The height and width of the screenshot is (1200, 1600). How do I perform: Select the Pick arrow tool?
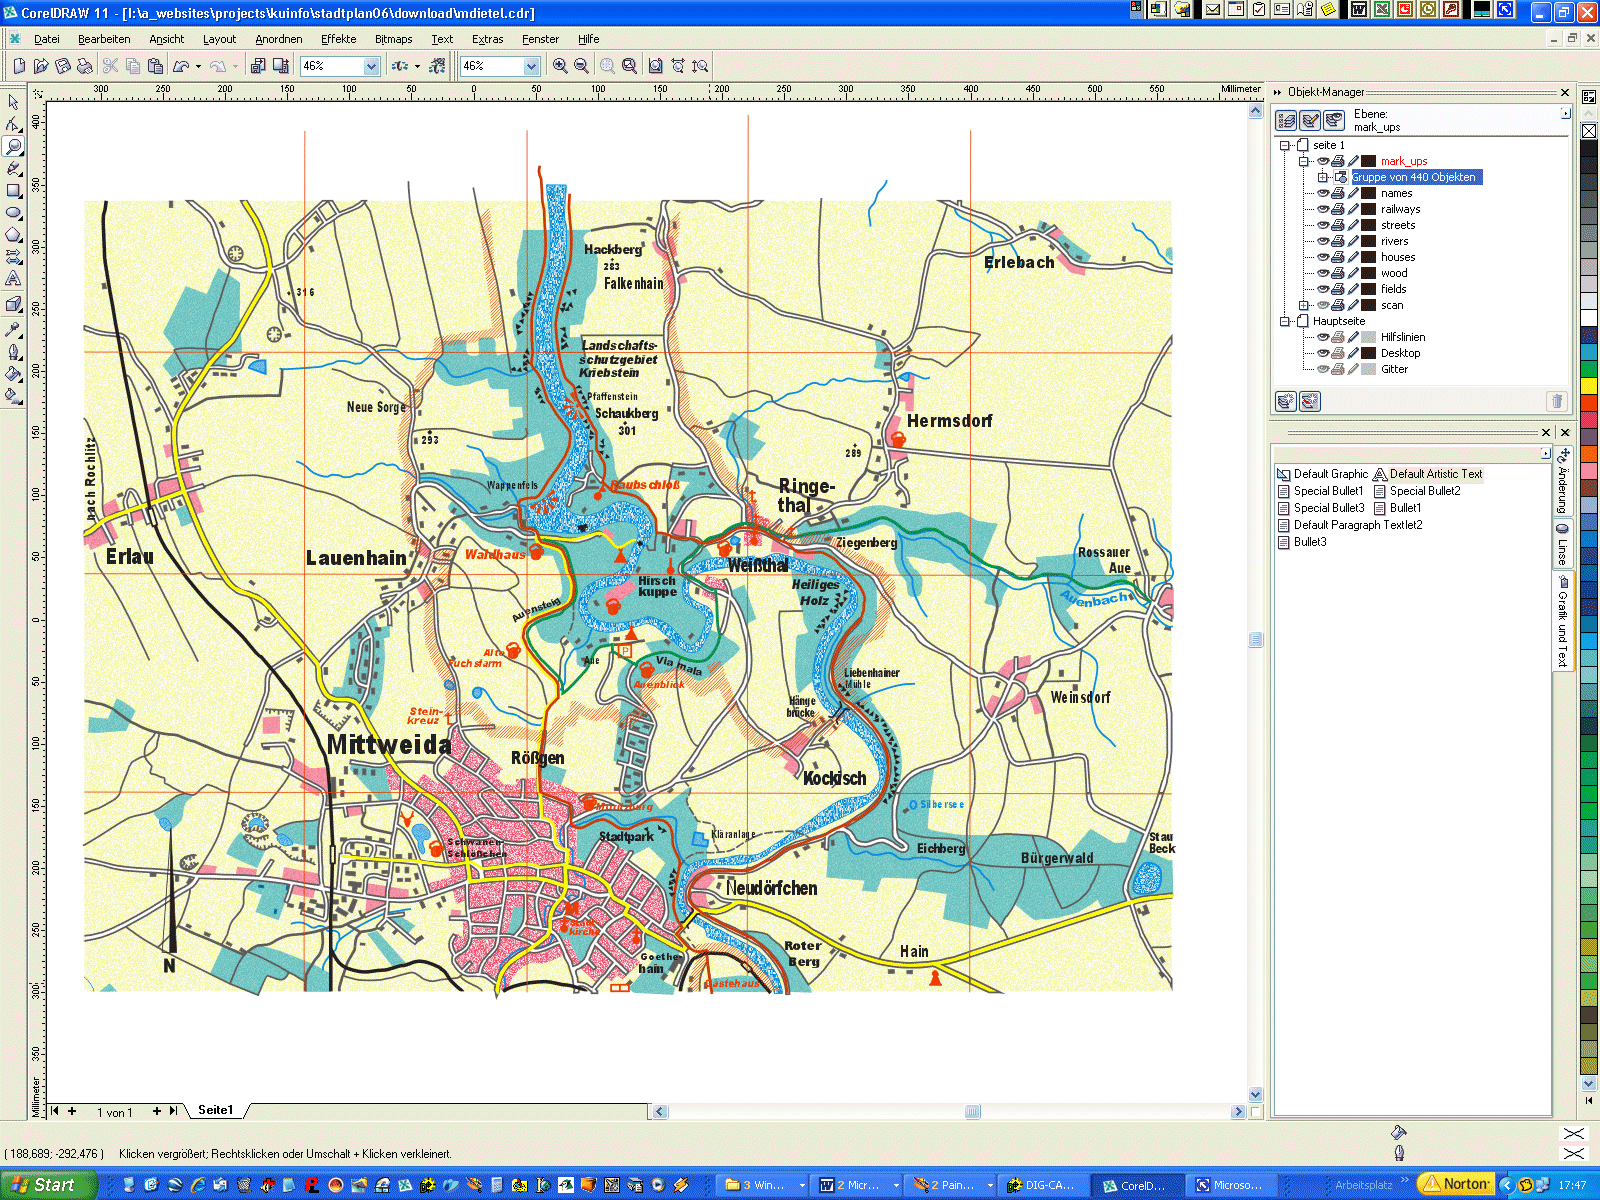point(13,102)
